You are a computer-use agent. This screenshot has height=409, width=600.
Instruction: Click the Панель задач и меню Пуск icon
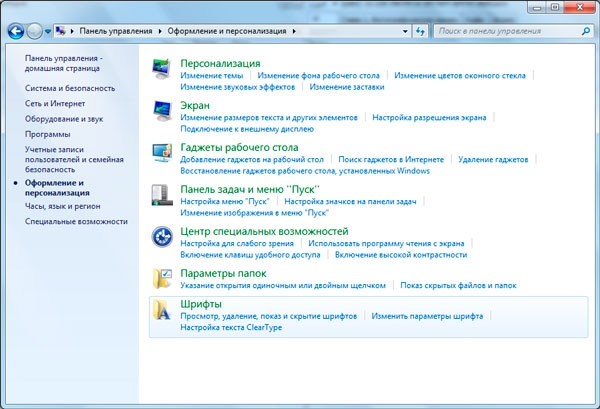[161, 194]
